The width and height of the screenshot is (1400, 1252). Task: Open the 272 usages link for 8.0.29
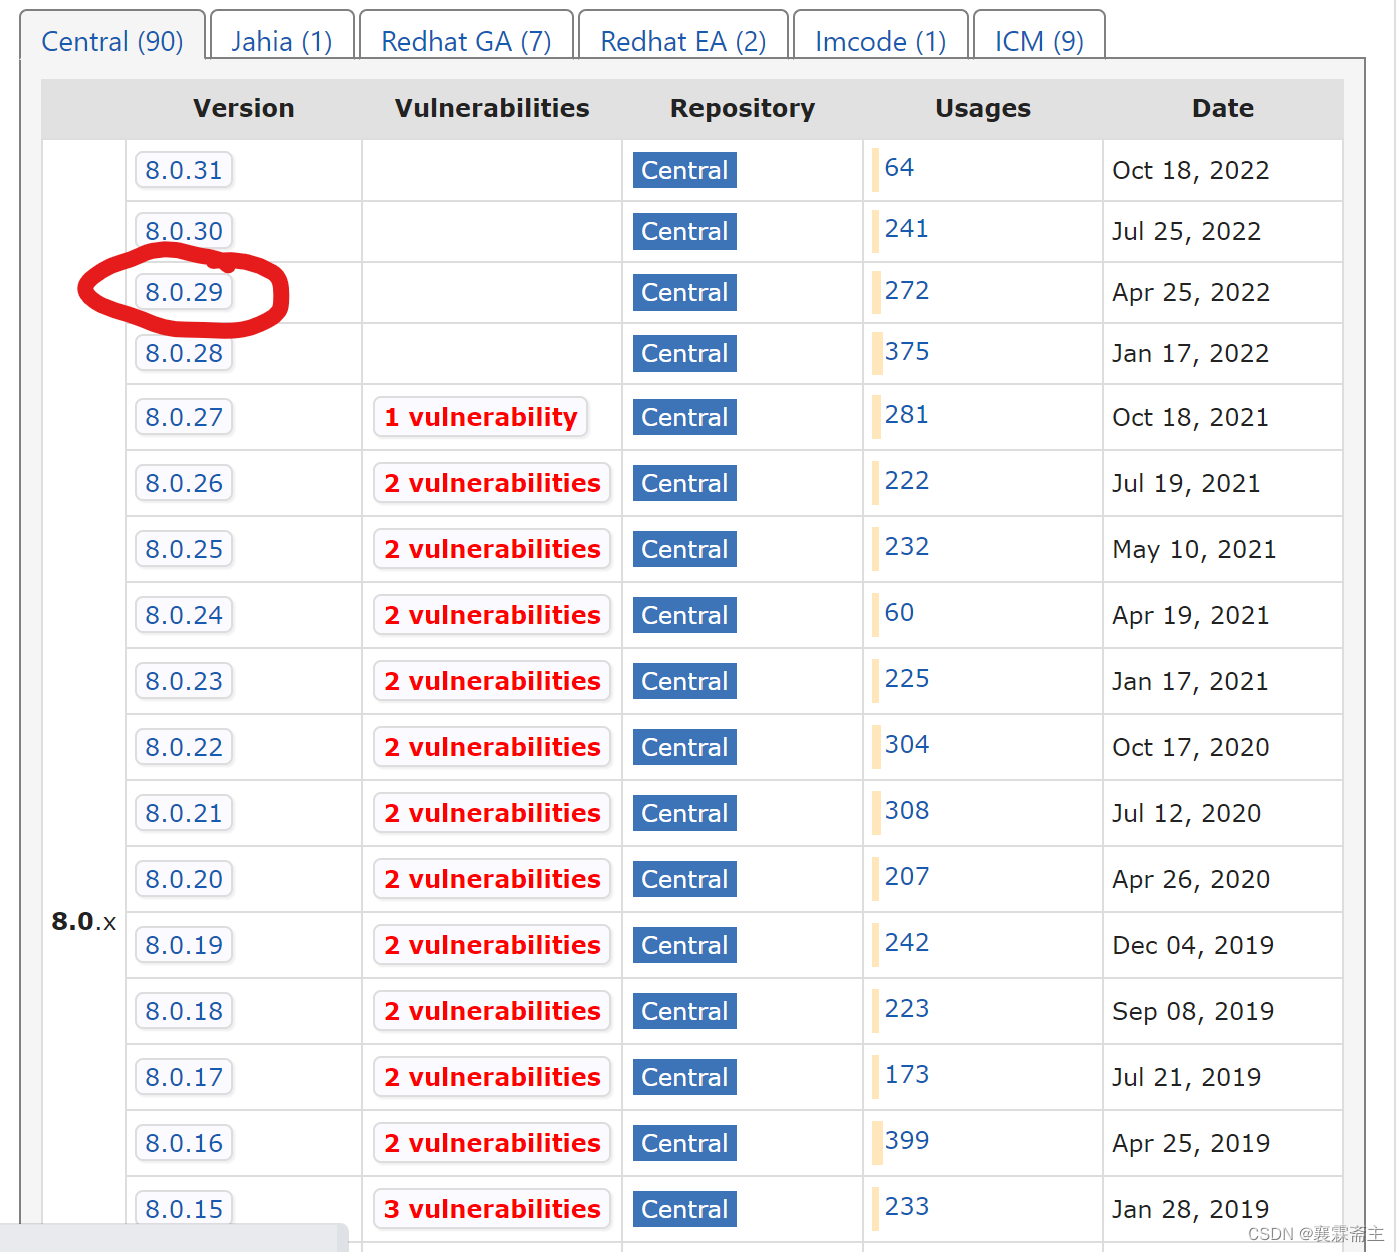pyautogui.click(x=906, y=291)
